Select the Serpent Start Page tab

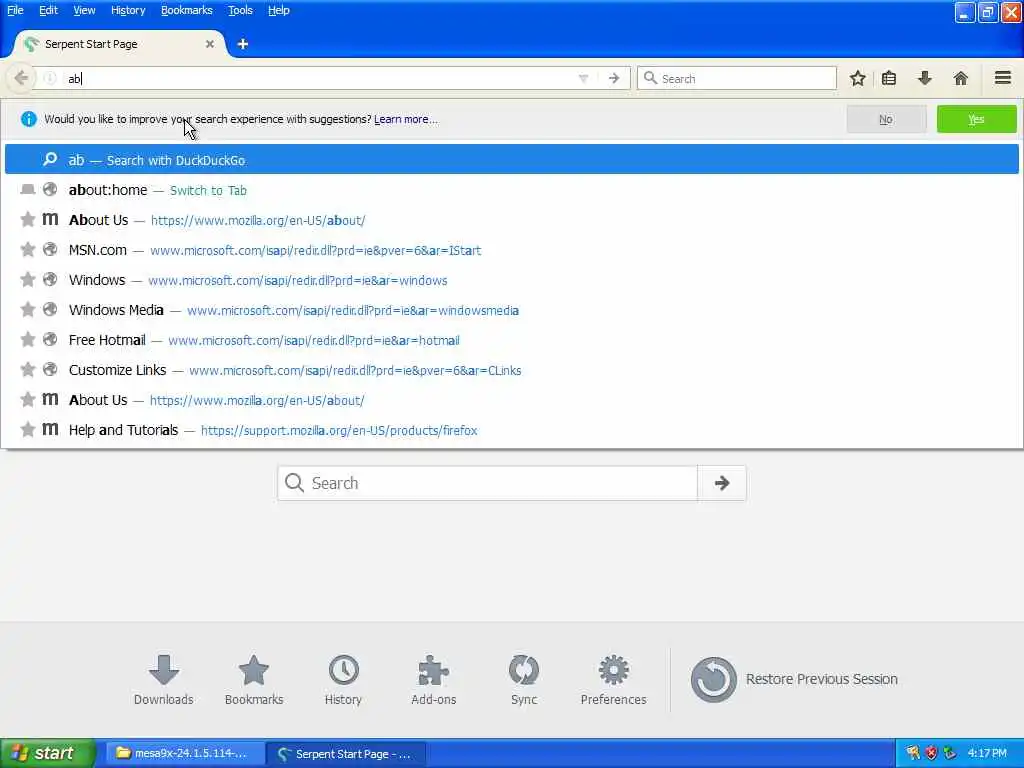click(120, 44)
